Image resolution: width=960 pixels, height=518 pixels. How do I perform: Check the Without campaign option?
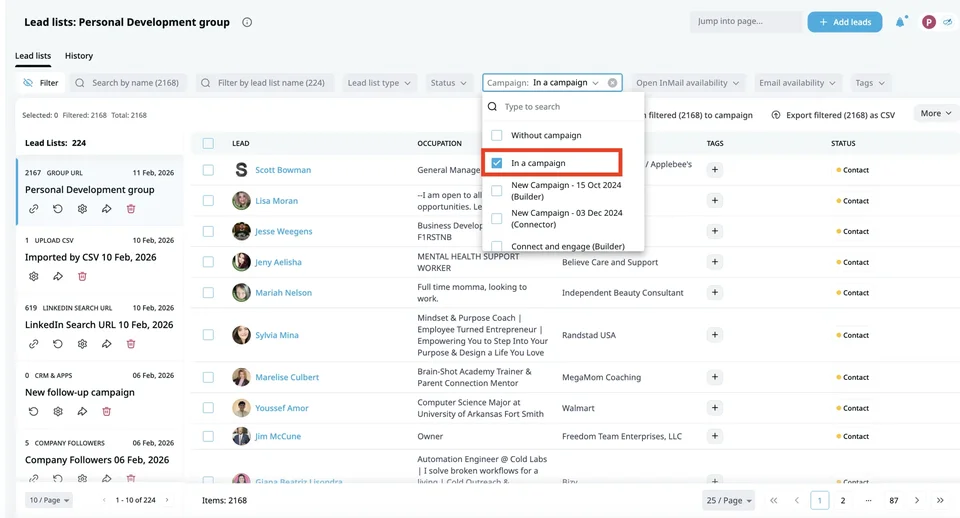tap(497, 135)
